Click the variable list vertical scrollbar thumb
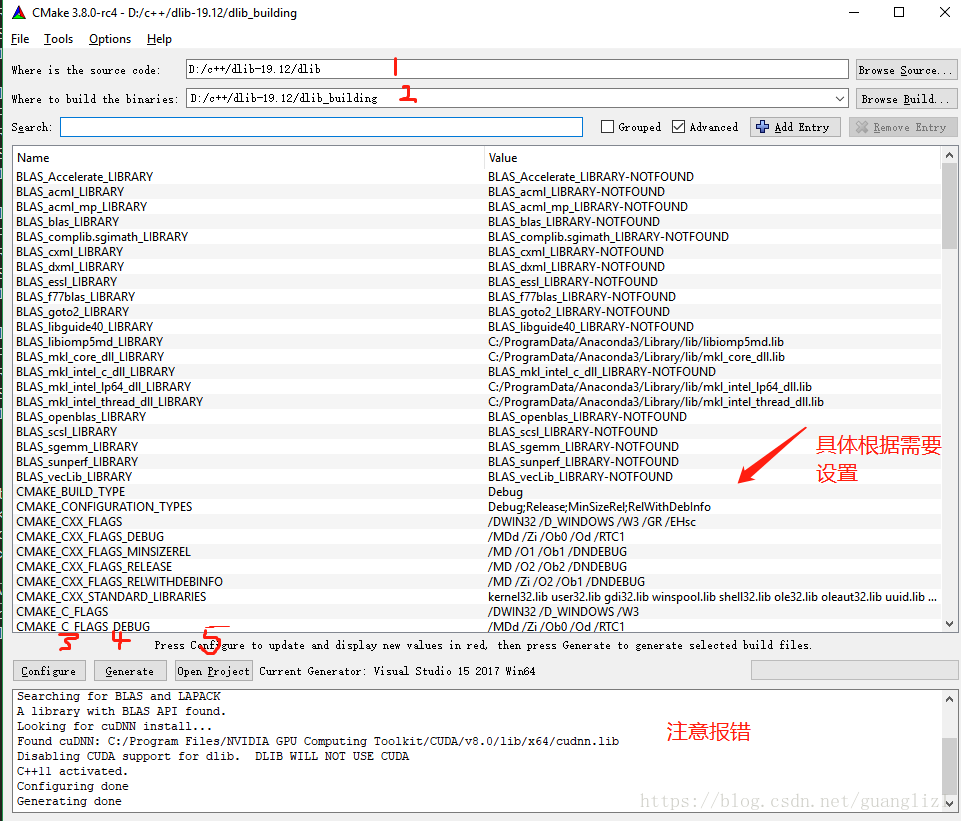Image resolution: width=961 pixels, height=821 pixels. [x=949, y=206]
